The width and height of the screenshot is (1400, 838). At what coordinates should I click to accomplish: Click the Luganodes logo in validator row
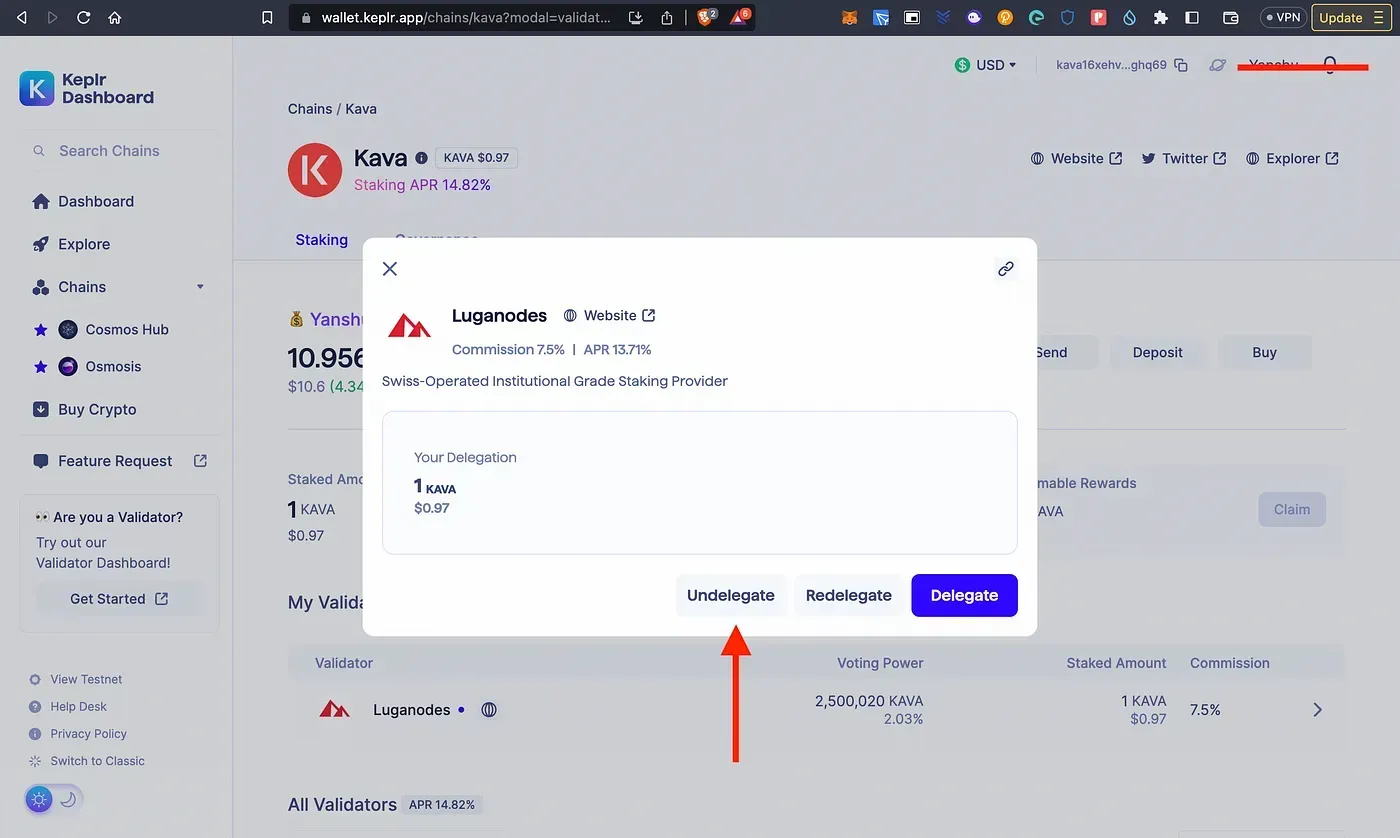334,709
